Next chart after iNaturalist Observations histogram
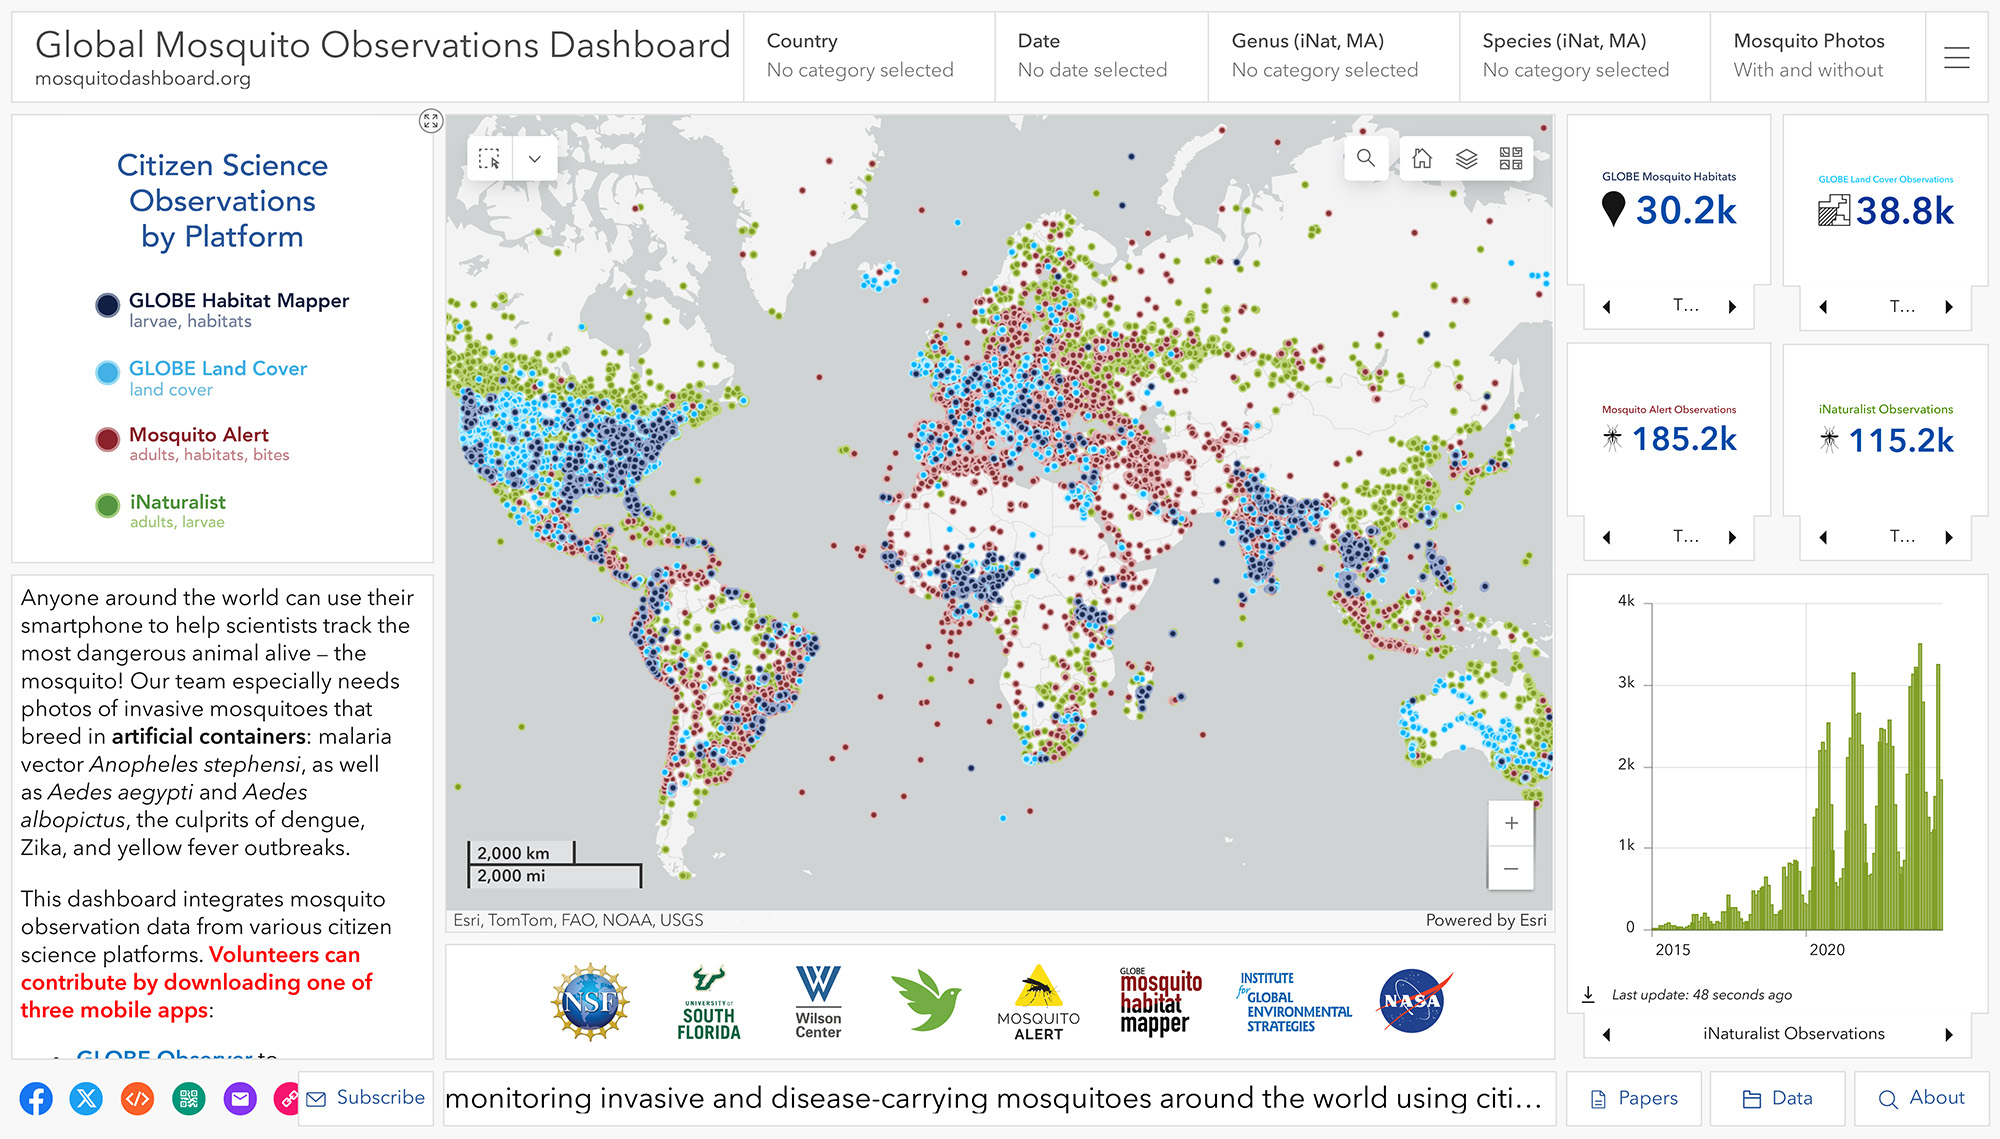 click(x=1948, y=1034)
